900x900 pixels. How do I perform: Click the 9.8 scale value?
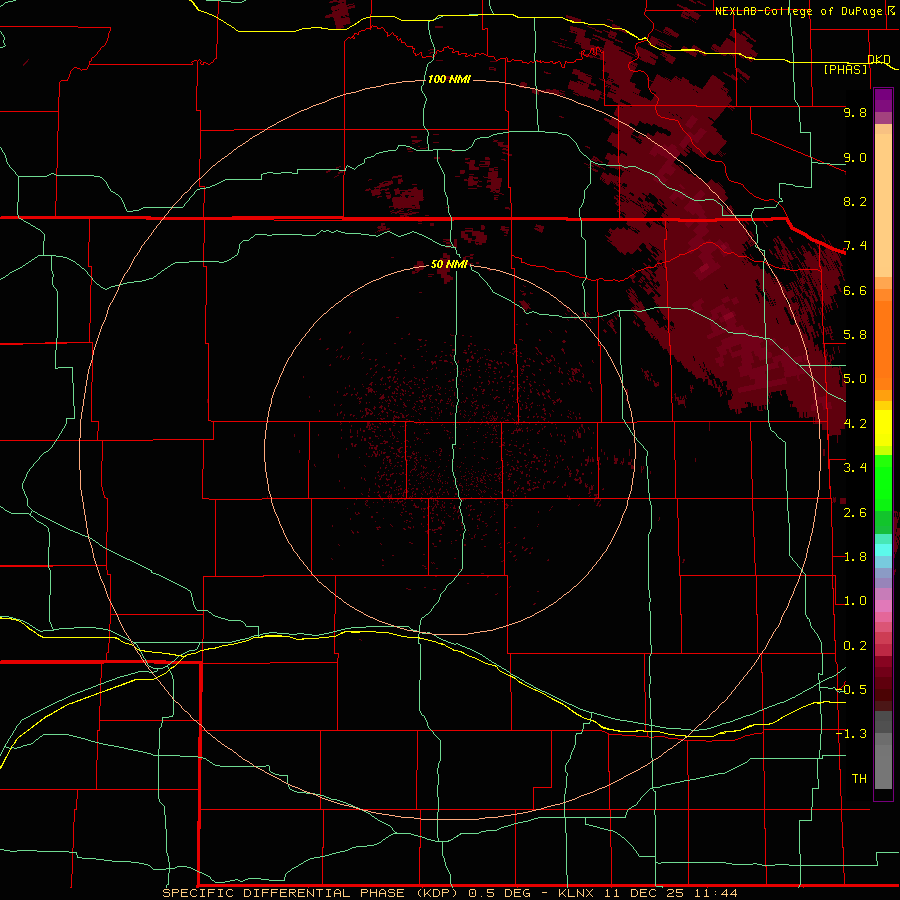(x=855, y=112)
